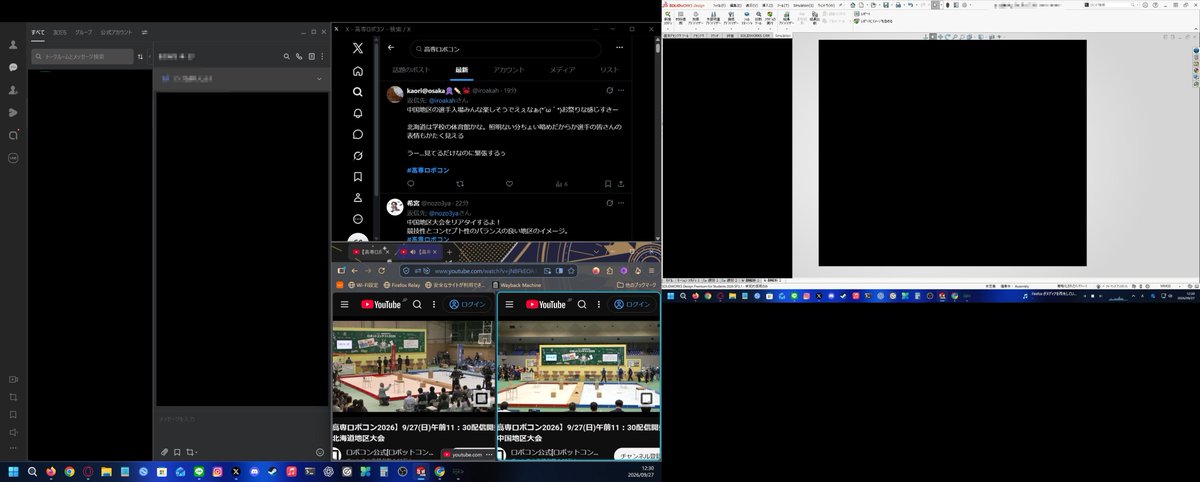Viewport: 1200px width, 482px height.
Task: Select LINE 友だち tab
Action: [x=60, y=32]
